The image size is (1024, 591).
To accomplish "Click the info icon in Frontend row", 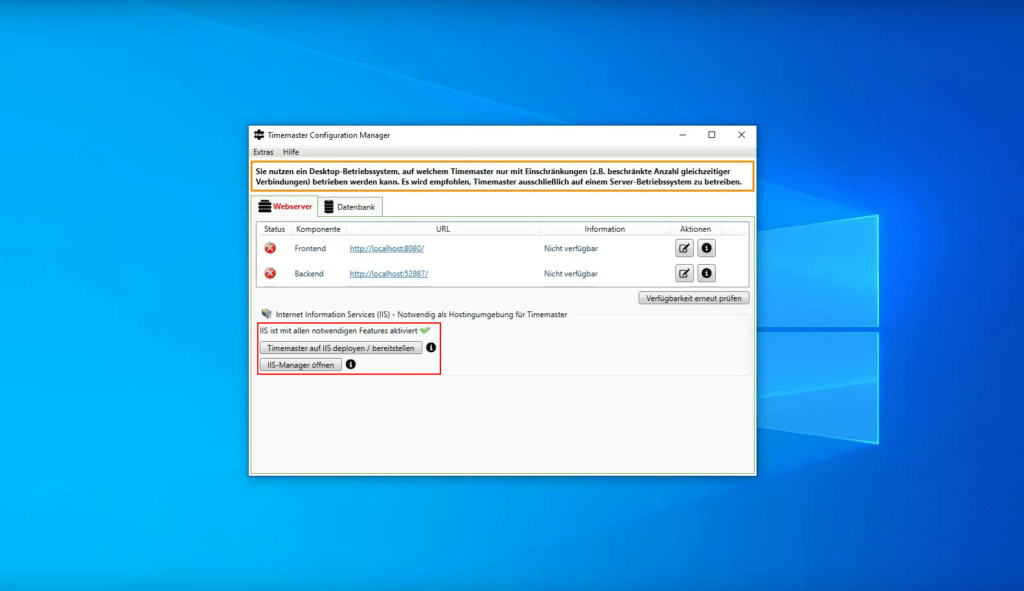I will tap(706, 248).
